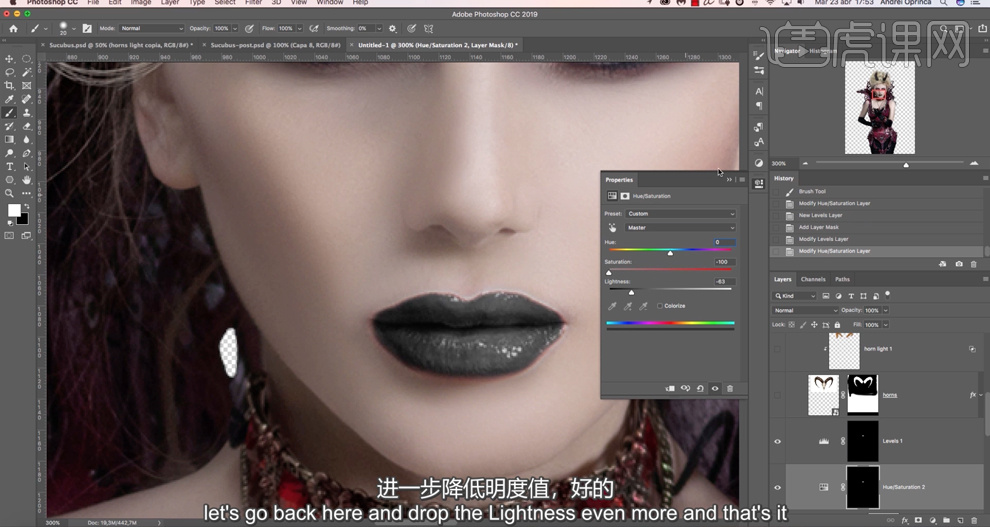Create new group folder icon in Layers

[946, 520]
